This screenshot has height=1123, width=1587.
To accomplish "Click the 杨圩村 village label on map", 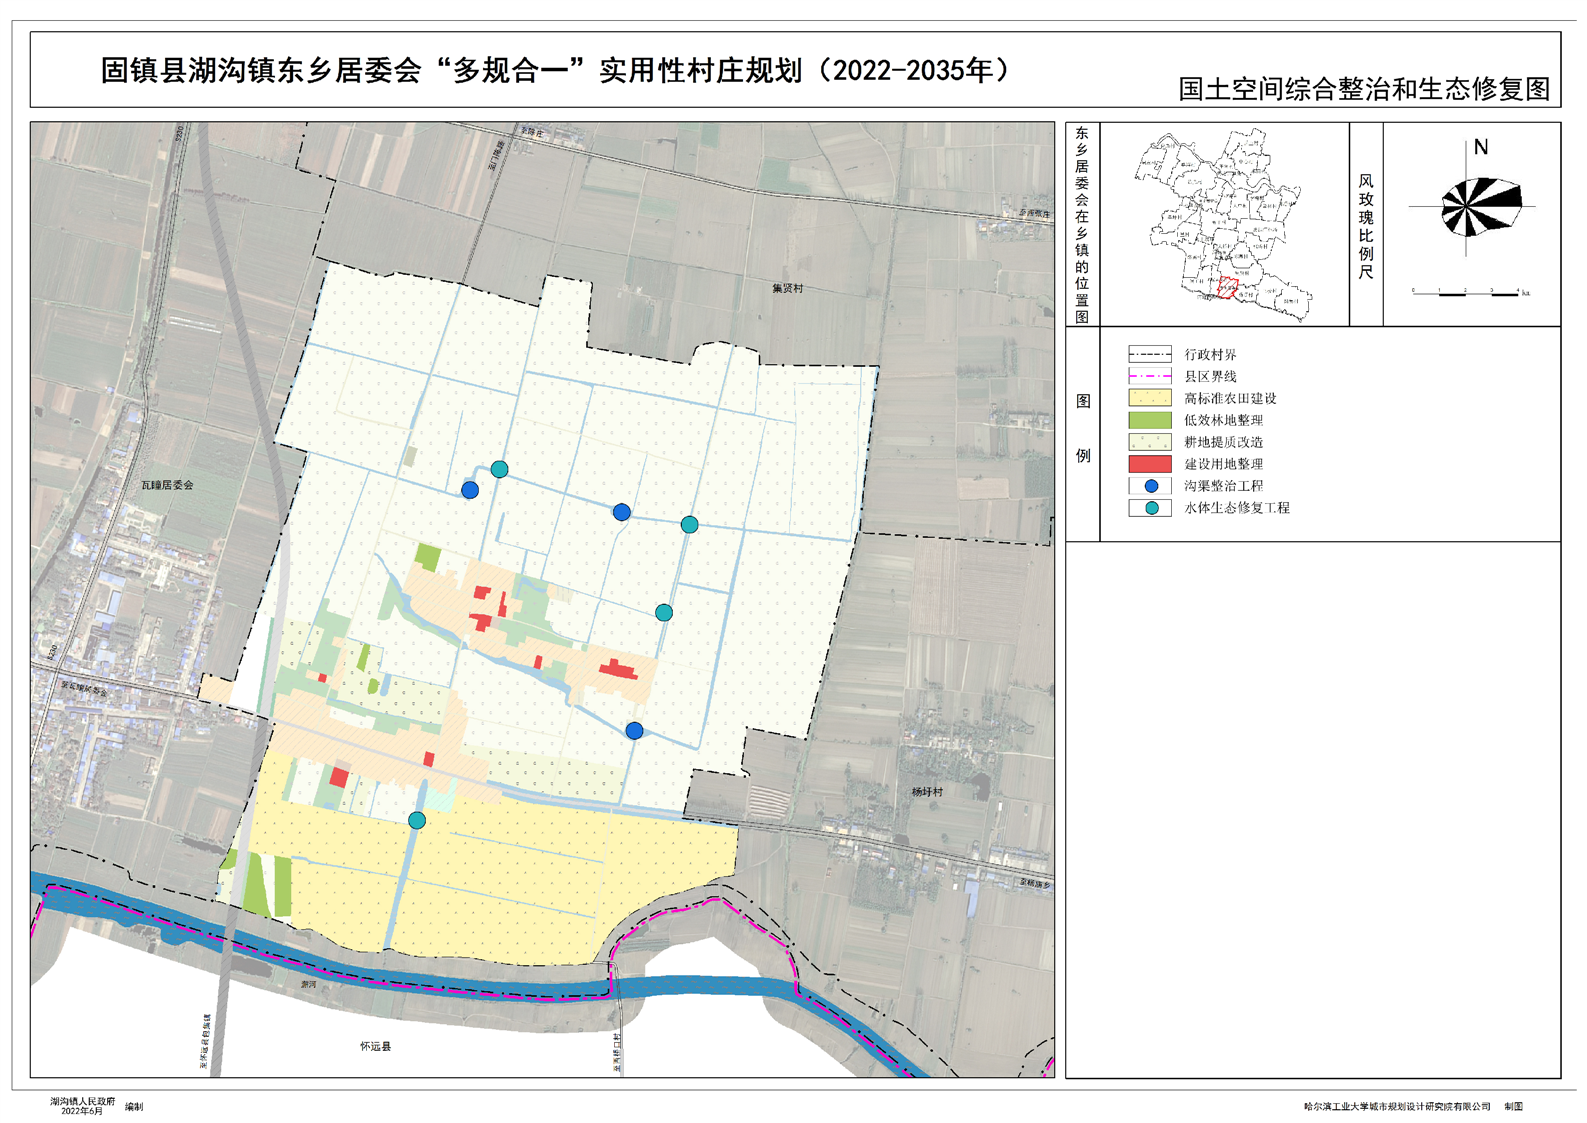I will (927, 792).
